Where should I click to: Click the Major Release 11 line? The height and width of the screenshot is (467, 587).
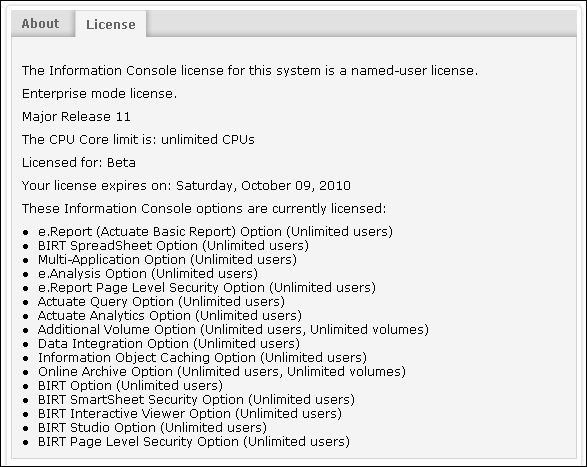[76, 116]
